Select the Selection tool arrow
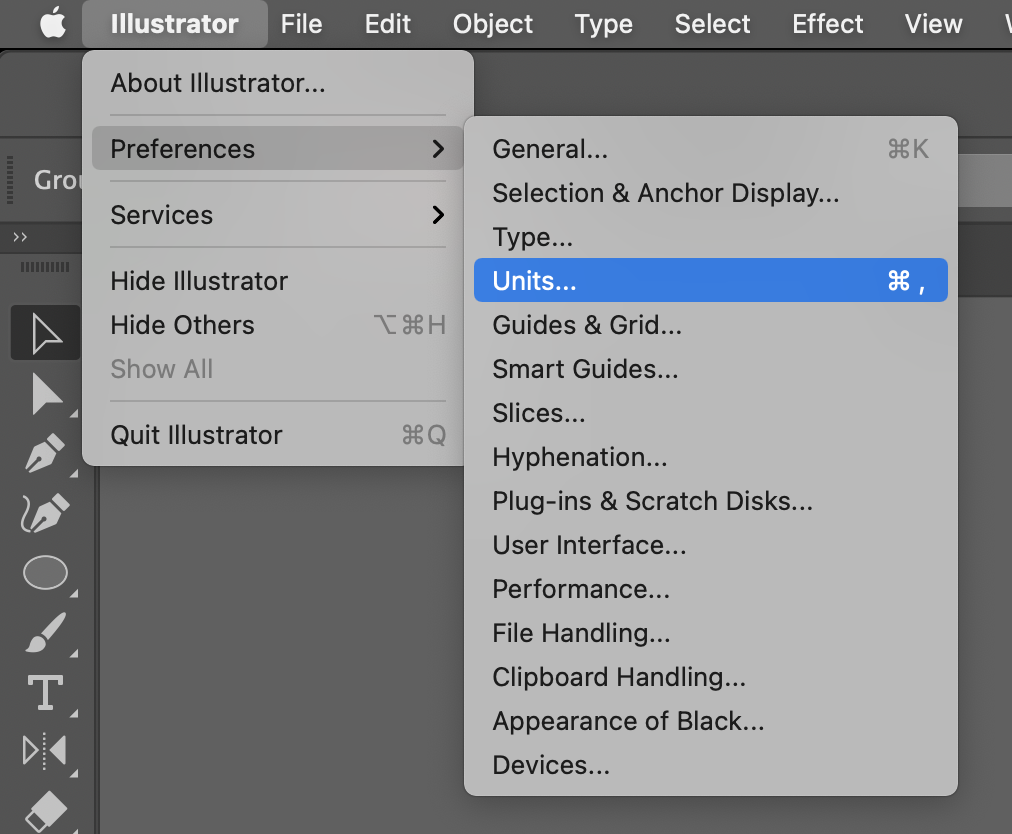Image resolution: width=1012 pixels, height=834 pixels. [x=45, y=333]
